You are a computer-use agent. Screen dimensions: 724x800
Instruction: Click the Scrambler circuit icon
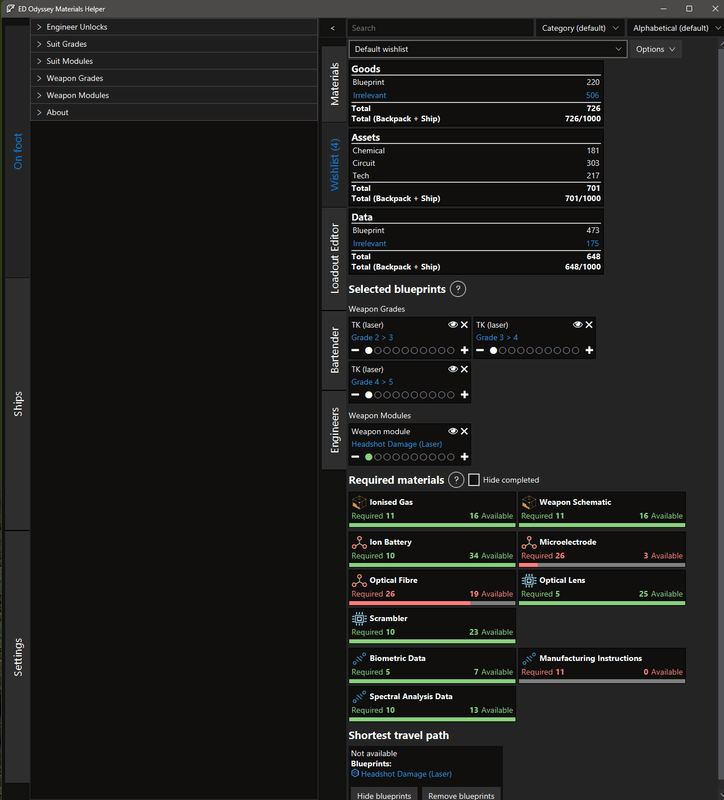coord(359,618)
